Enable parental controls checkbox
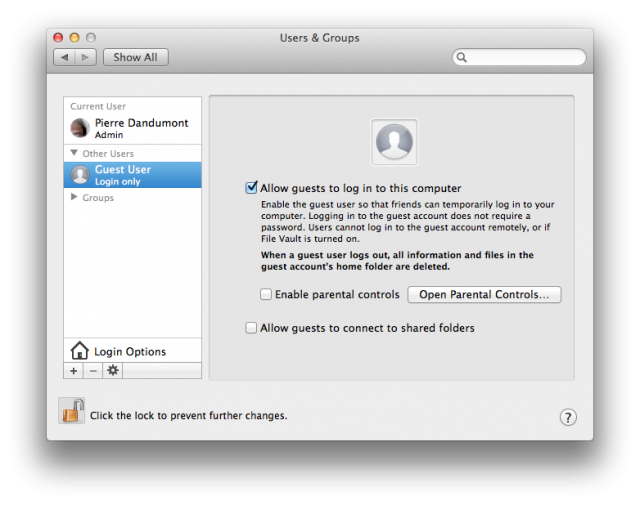 pyautogui.click(x=266, y=294)
